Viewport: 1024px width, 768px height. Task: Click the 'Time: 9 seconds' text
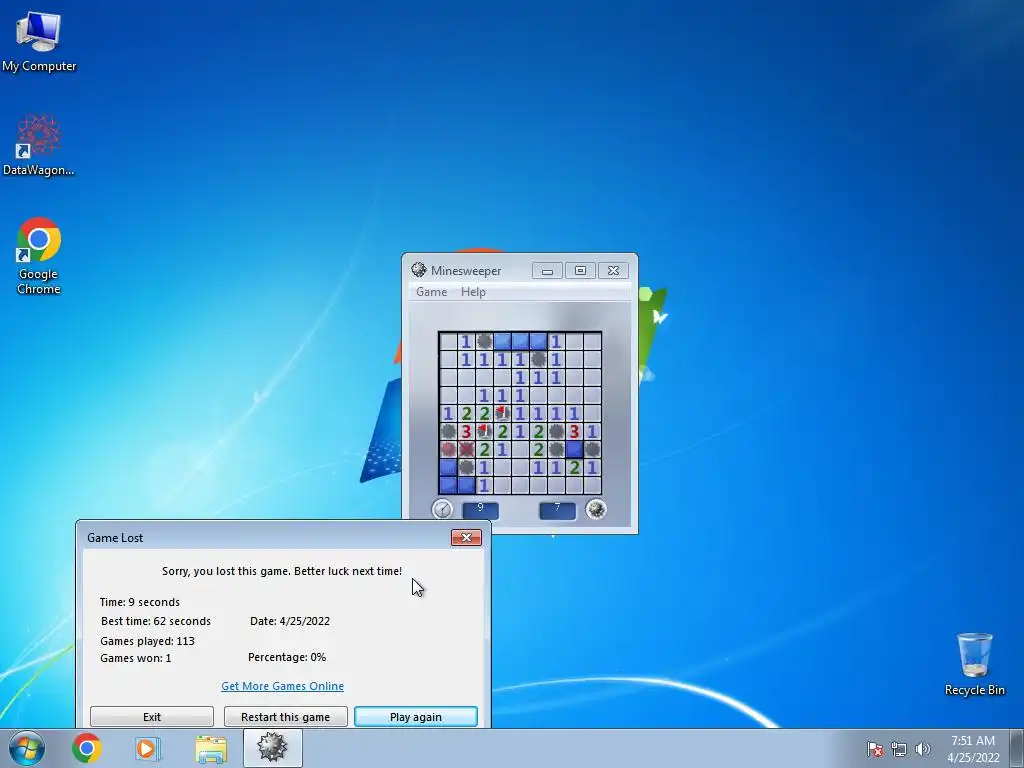140,602
